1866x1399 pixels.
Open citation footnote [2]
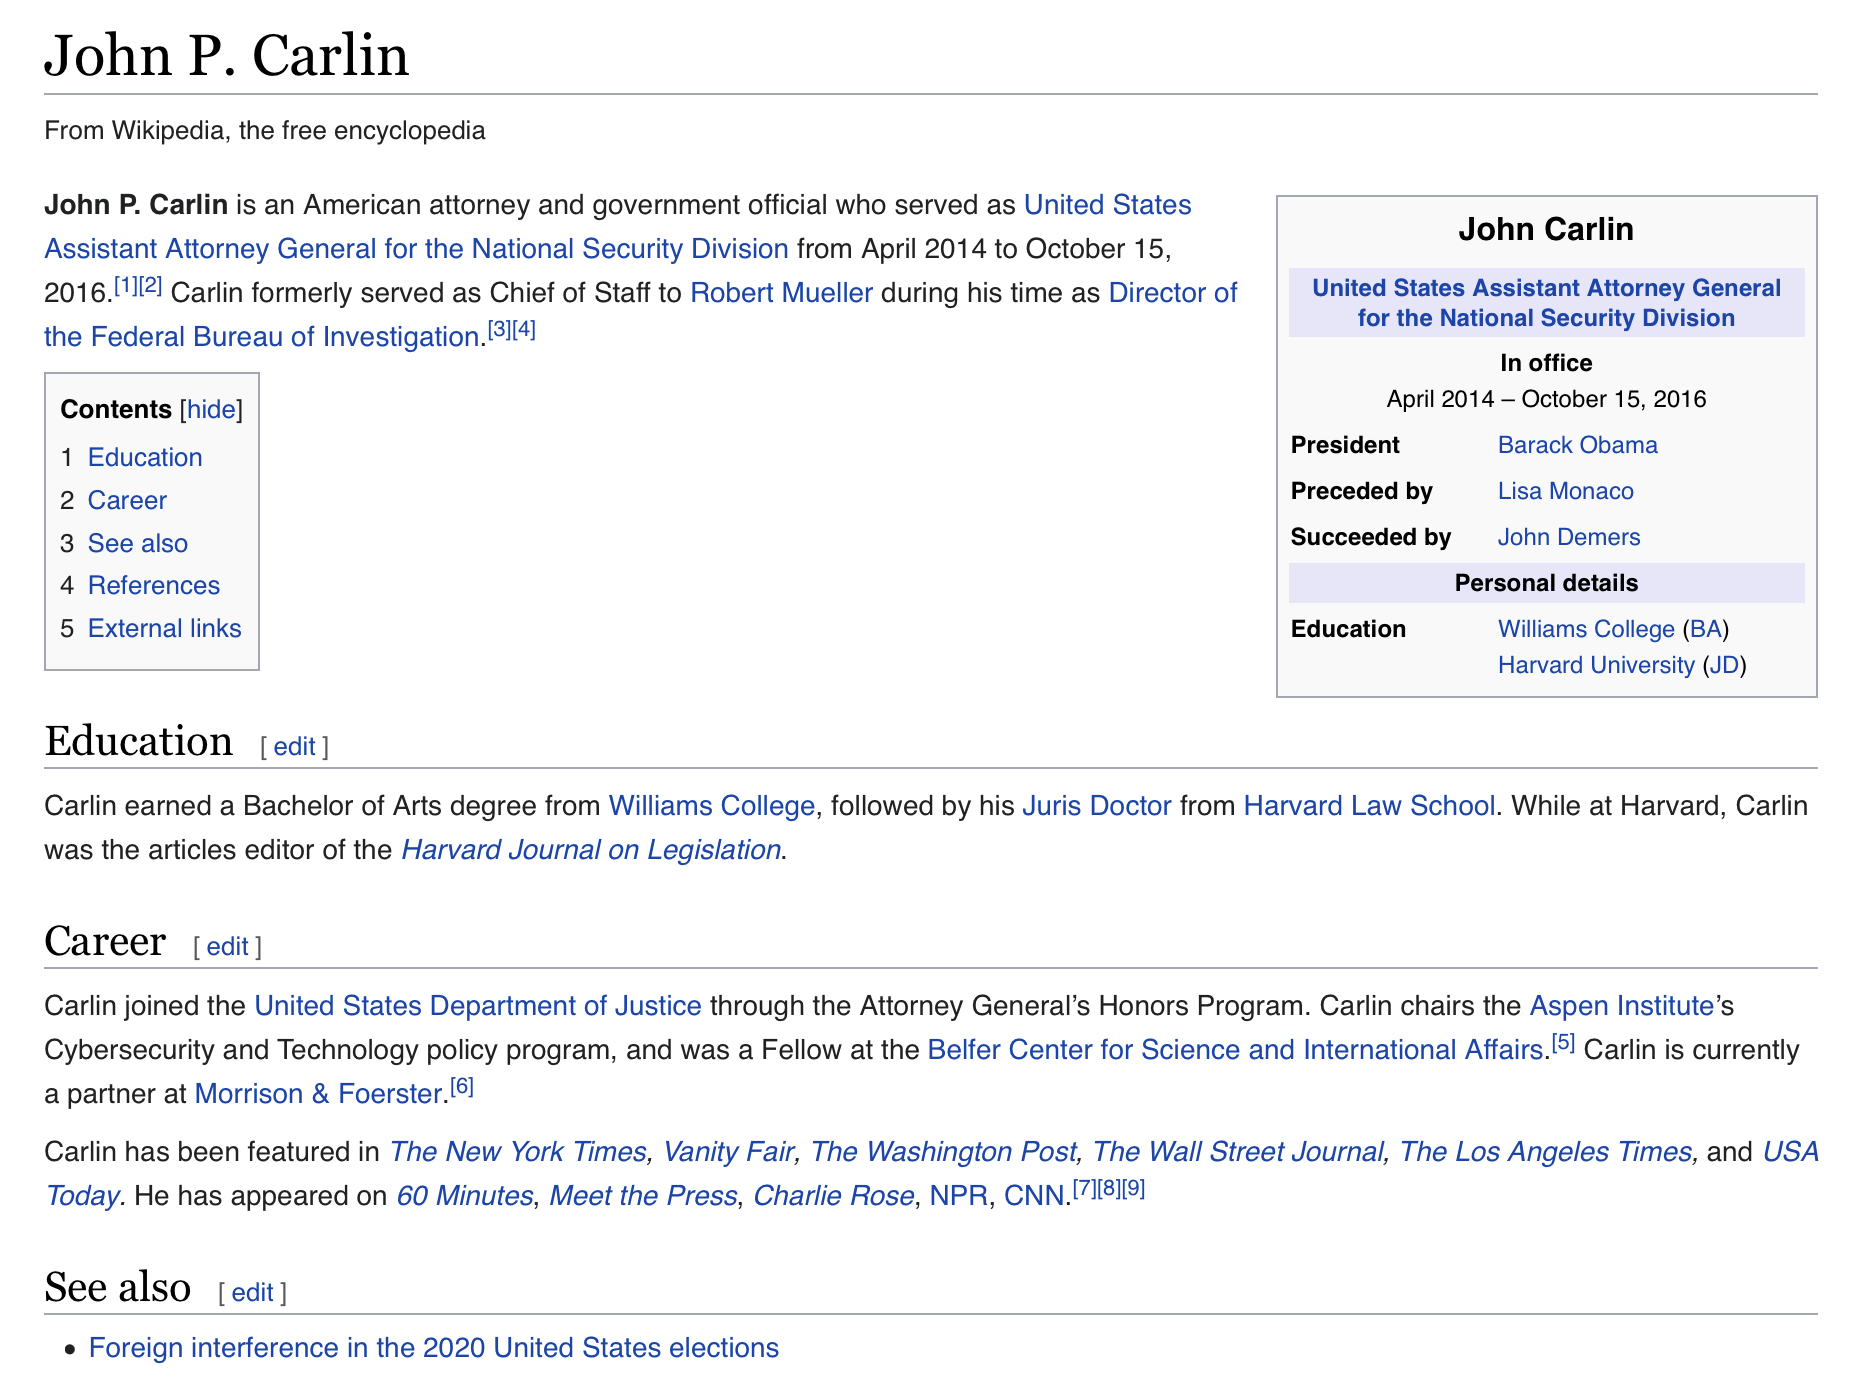150,285
